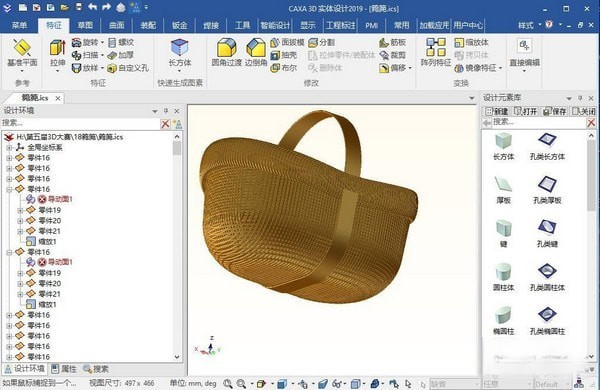Pick the 键 key catalog item

504,234
